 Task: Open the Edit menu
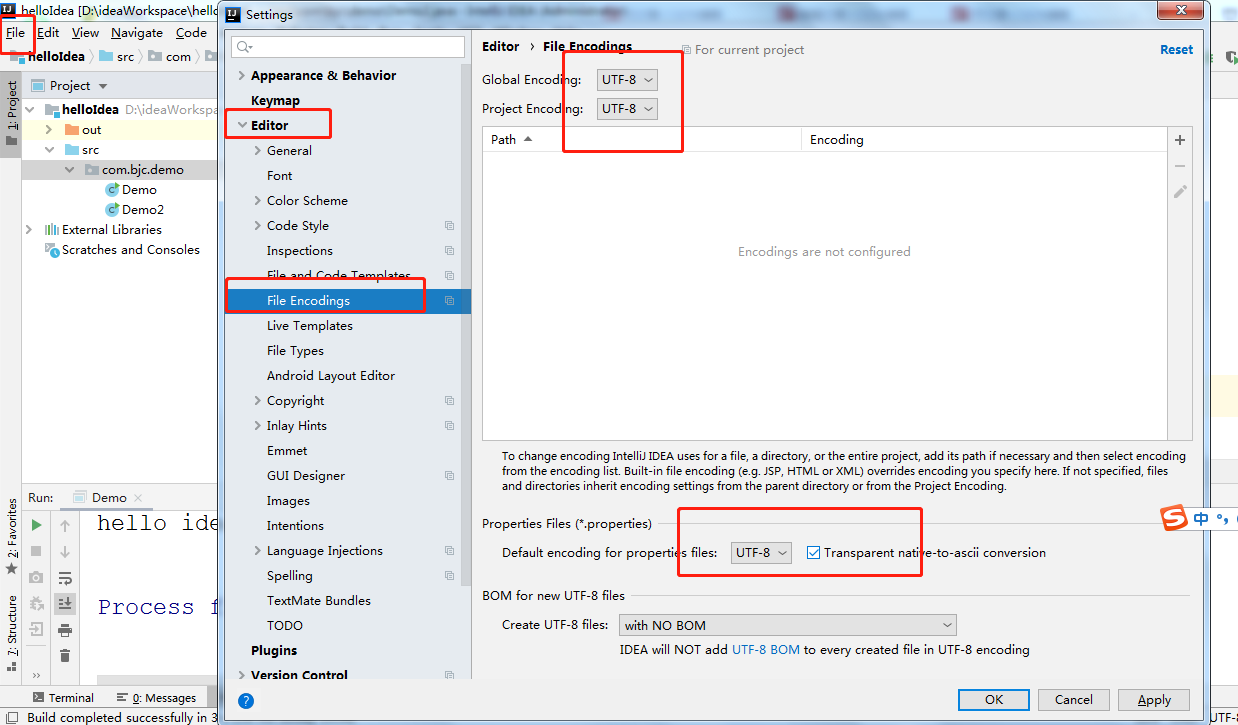[48, 33]
